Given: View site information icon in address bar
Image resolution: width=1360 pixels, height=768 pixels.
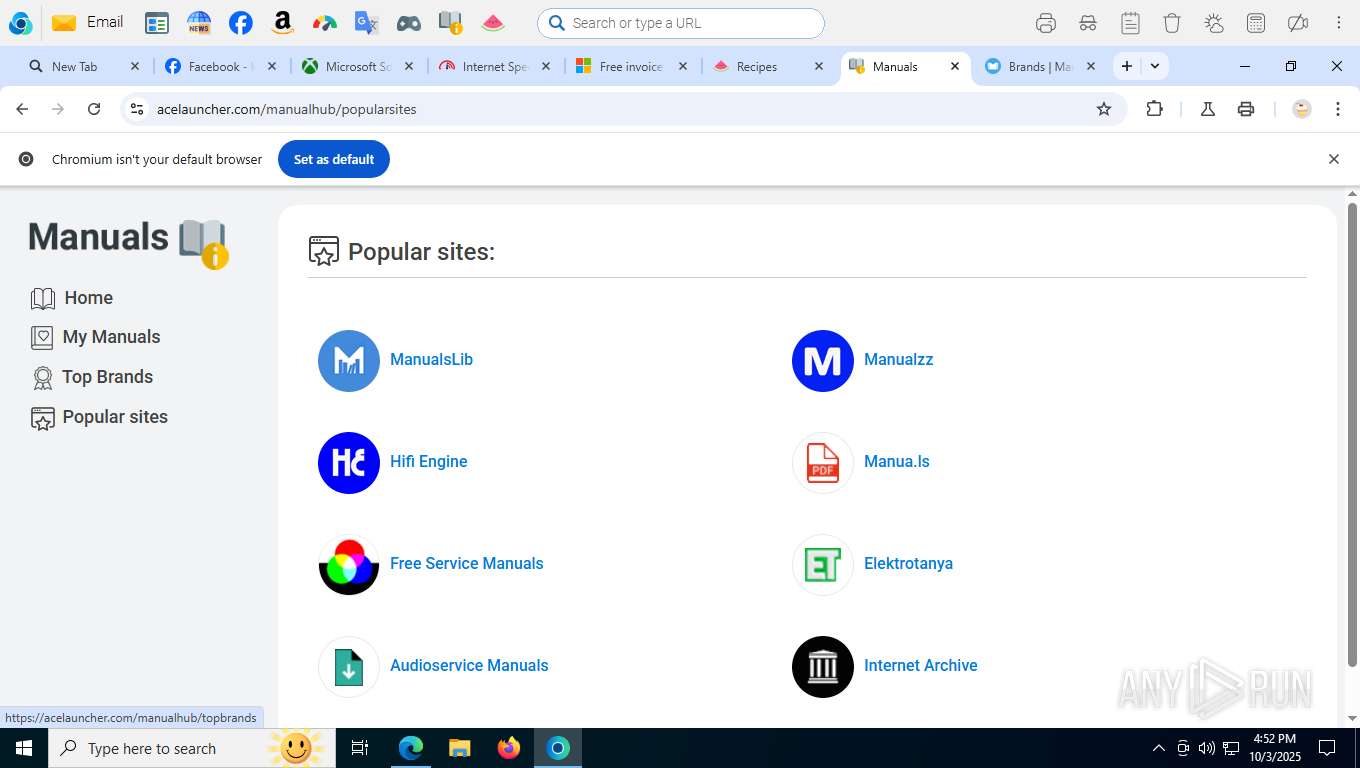Looking at the screenshot, I should click(x=137, y=109).
